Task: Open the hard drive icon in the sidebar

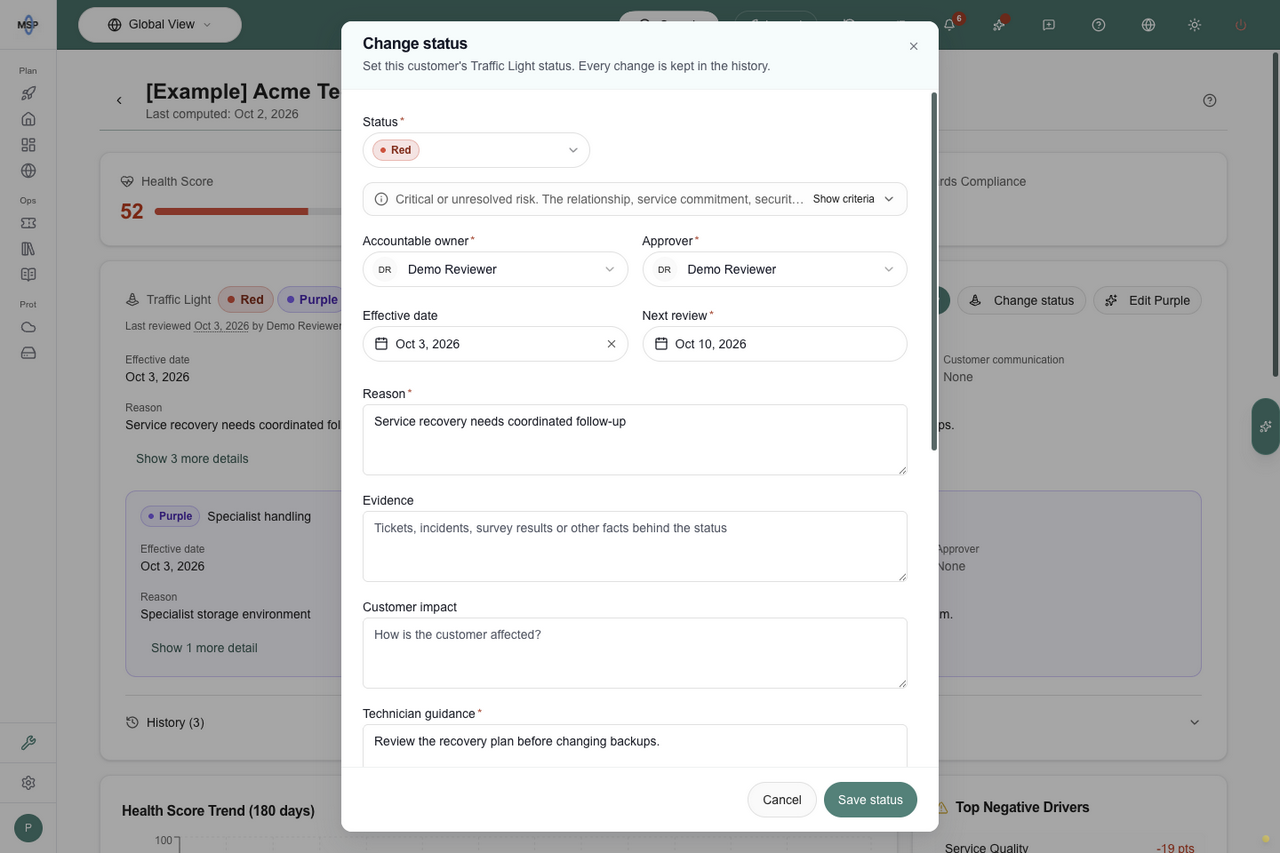Action: tap(28, 353)
